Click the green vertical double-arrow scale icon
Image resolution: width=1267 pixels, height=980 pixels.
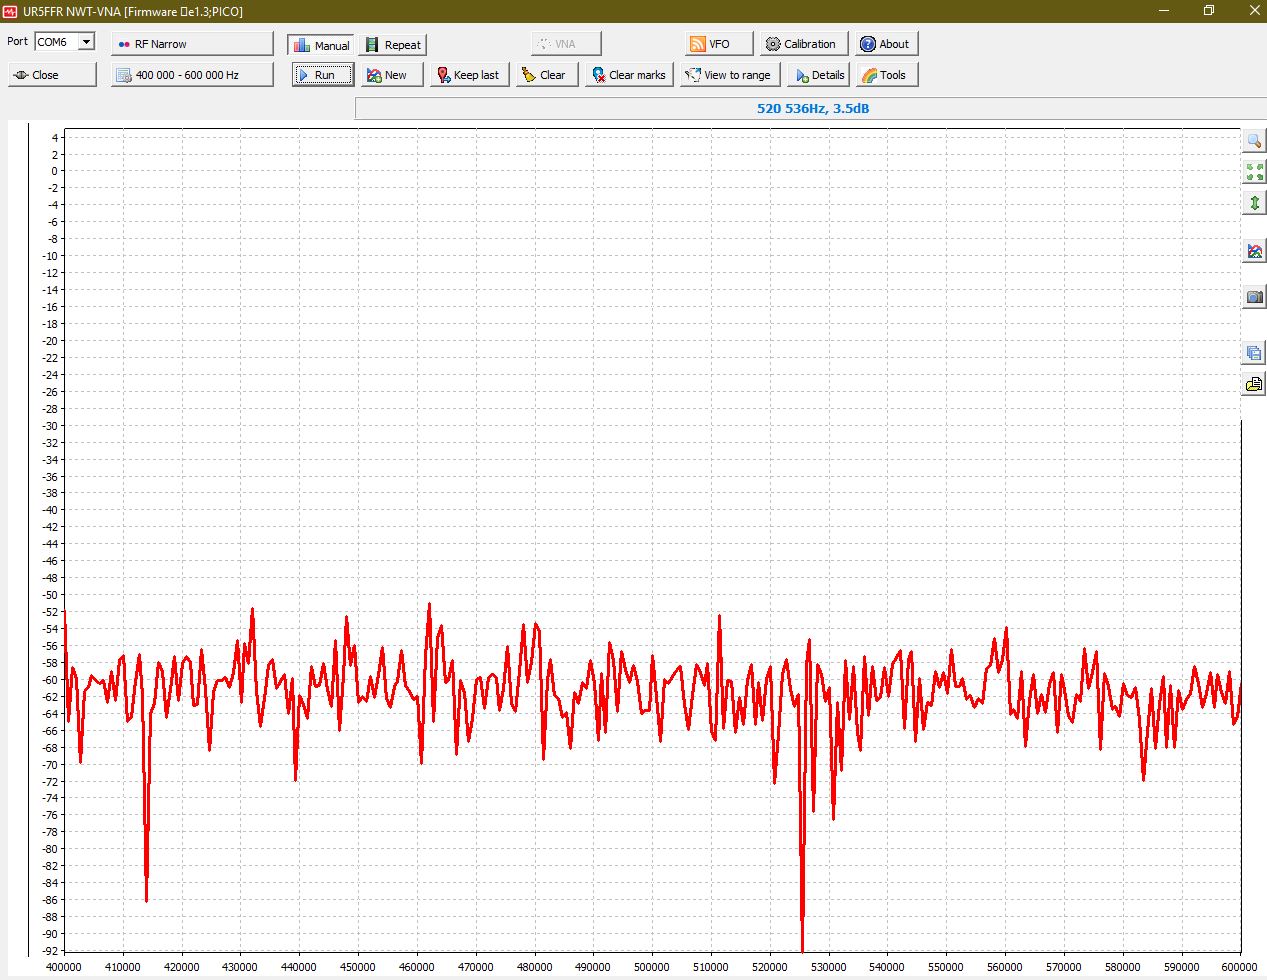pyautogui.click(x=1254, y=203)
